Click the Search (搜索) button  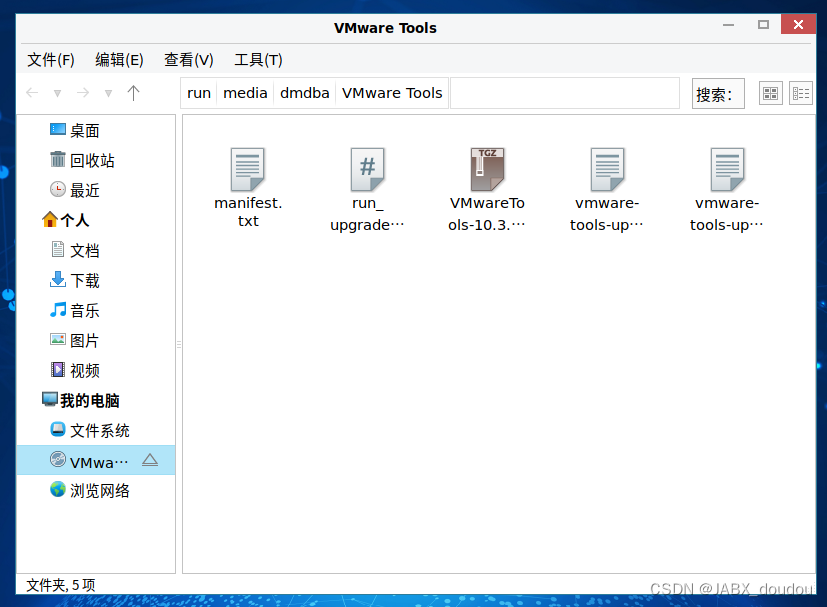[x=718, y=94]
